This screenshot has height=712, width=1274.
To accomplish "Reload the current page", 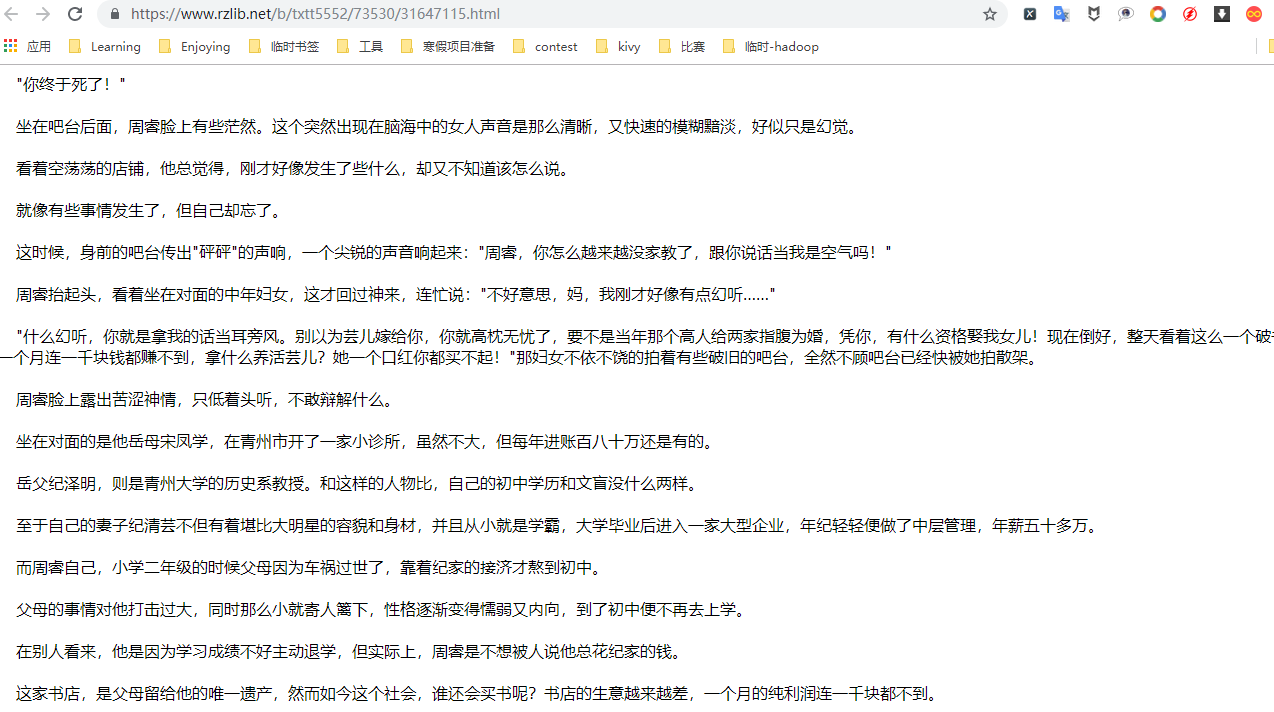I will pyautogui.click(x=74, y=14).
